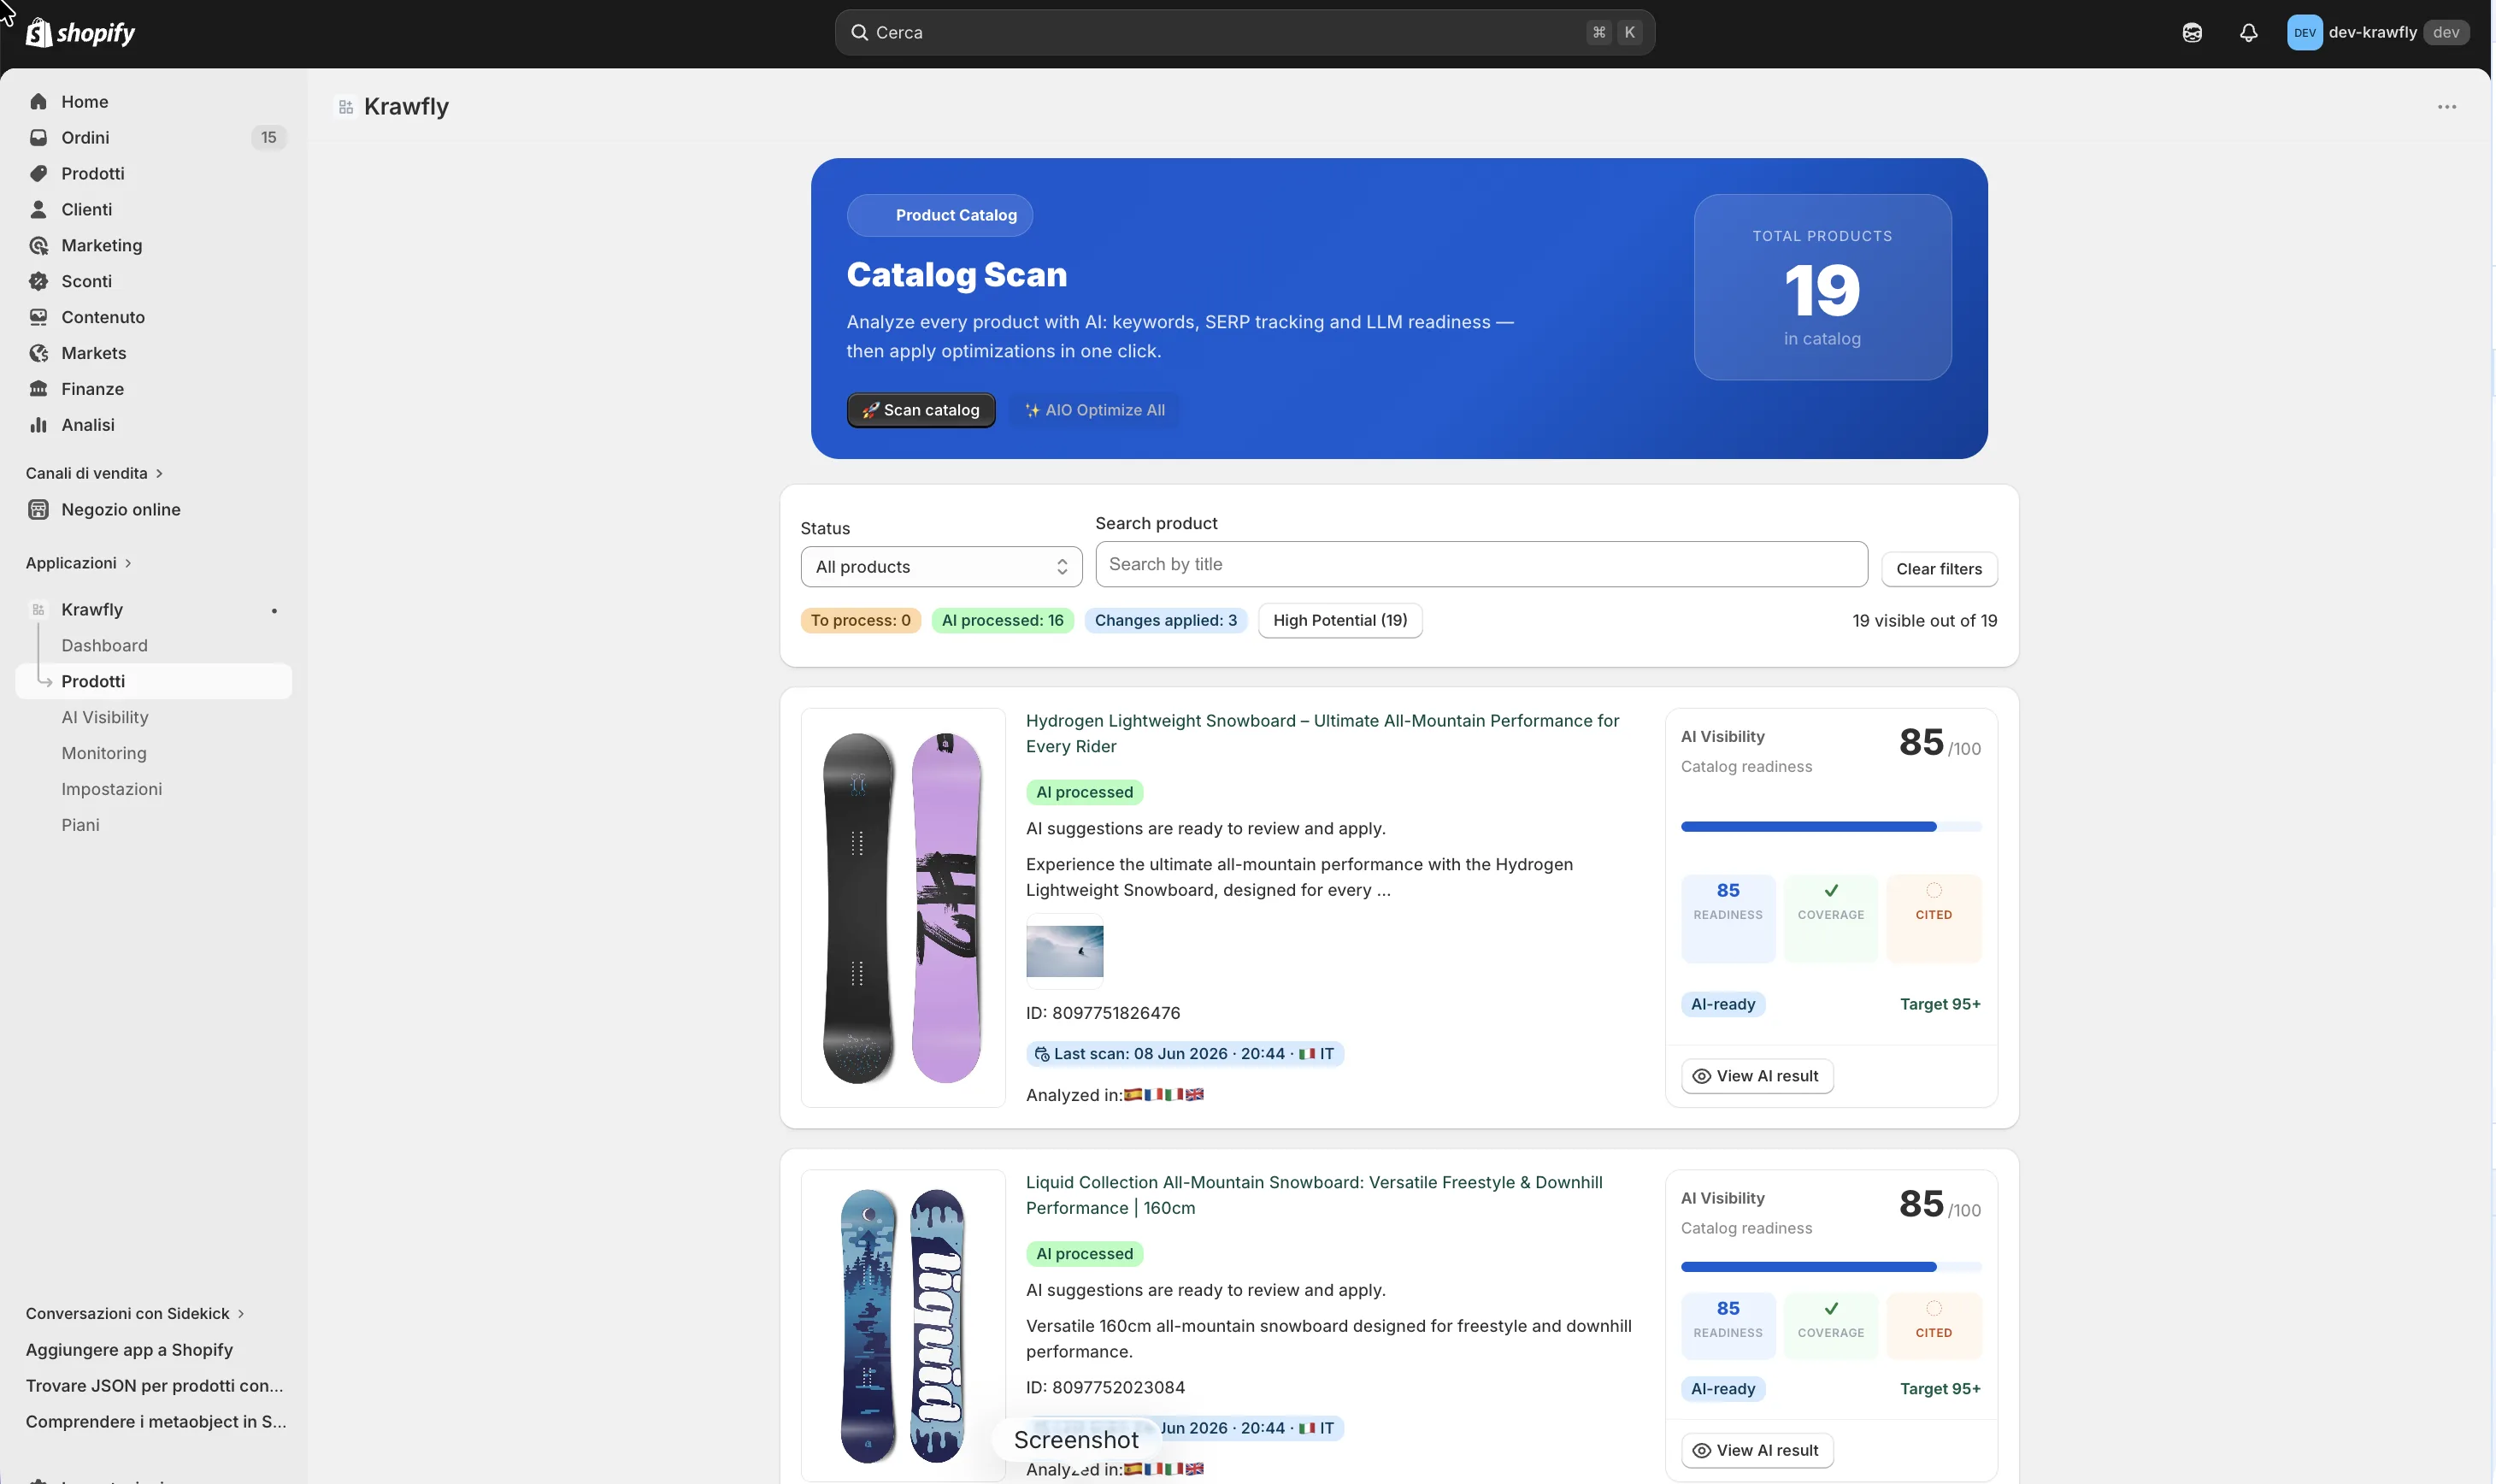This screenshot has width=2496, height=1484.
Task: Open AI Visibility in Krawfly submenu
Action: click(x=105, y=718)
